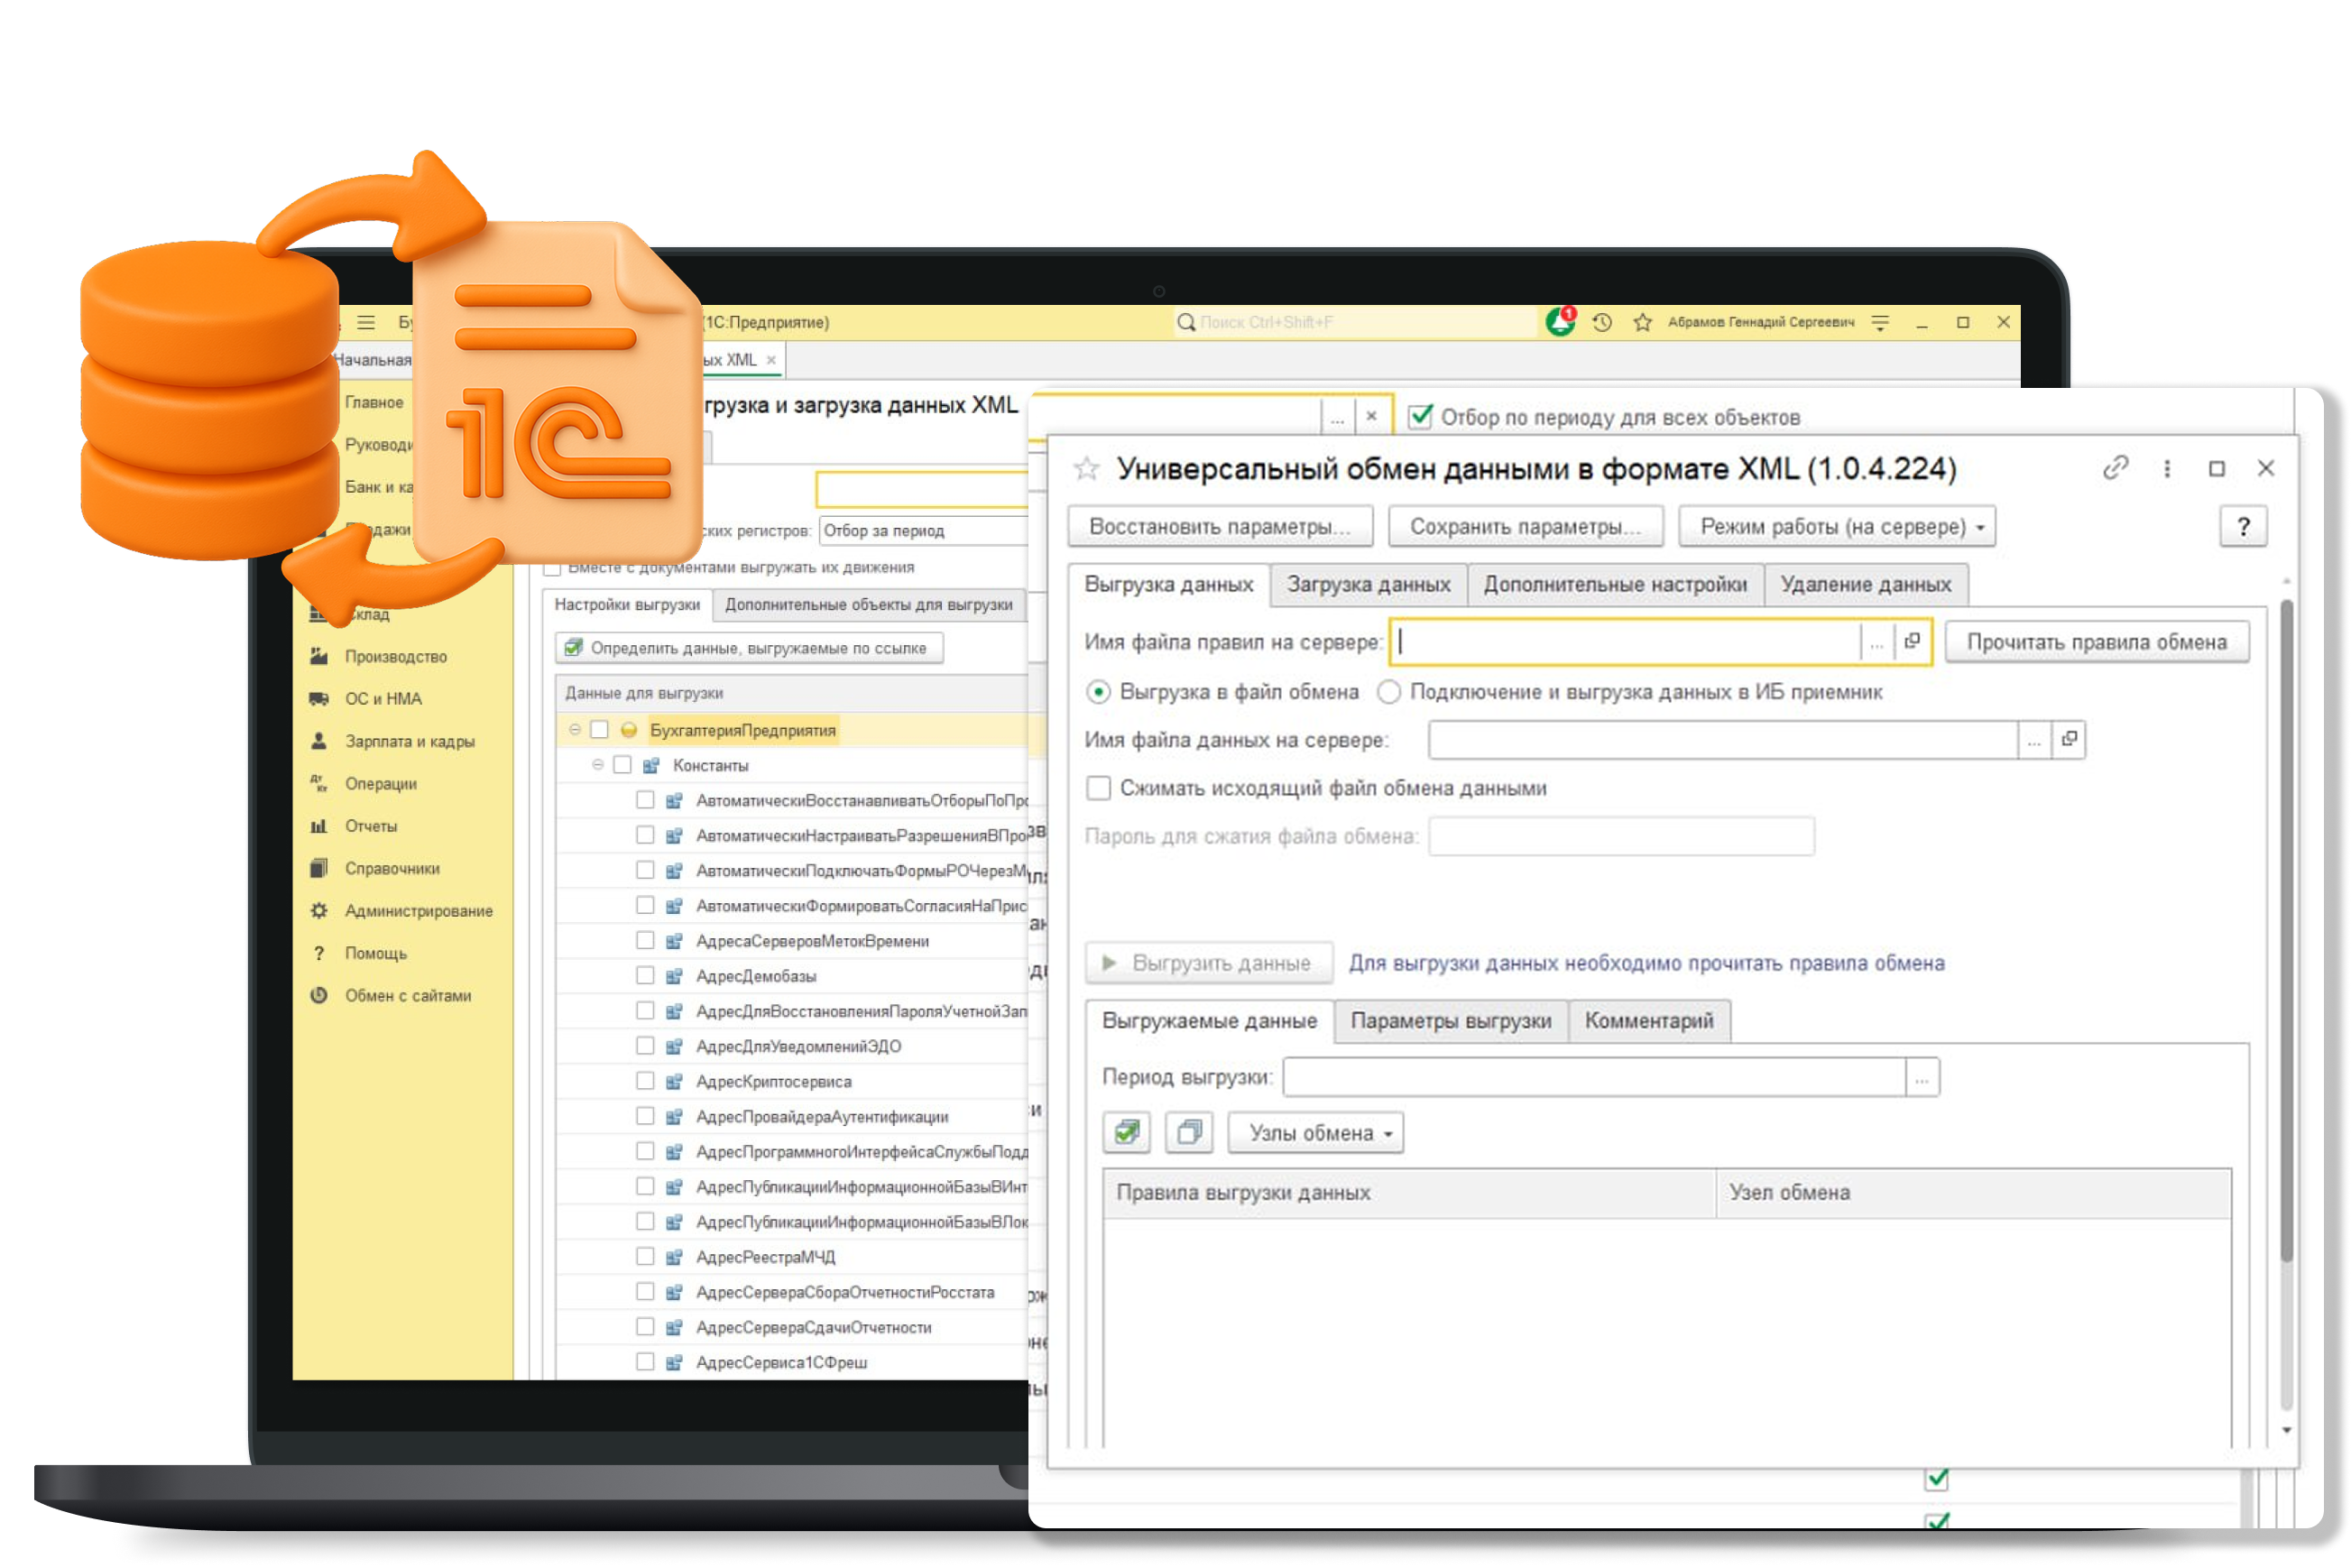Click Определить данные, выгружаемые по ссылке
This screenshot has width=2351, height=1568.
pos(749,648)
